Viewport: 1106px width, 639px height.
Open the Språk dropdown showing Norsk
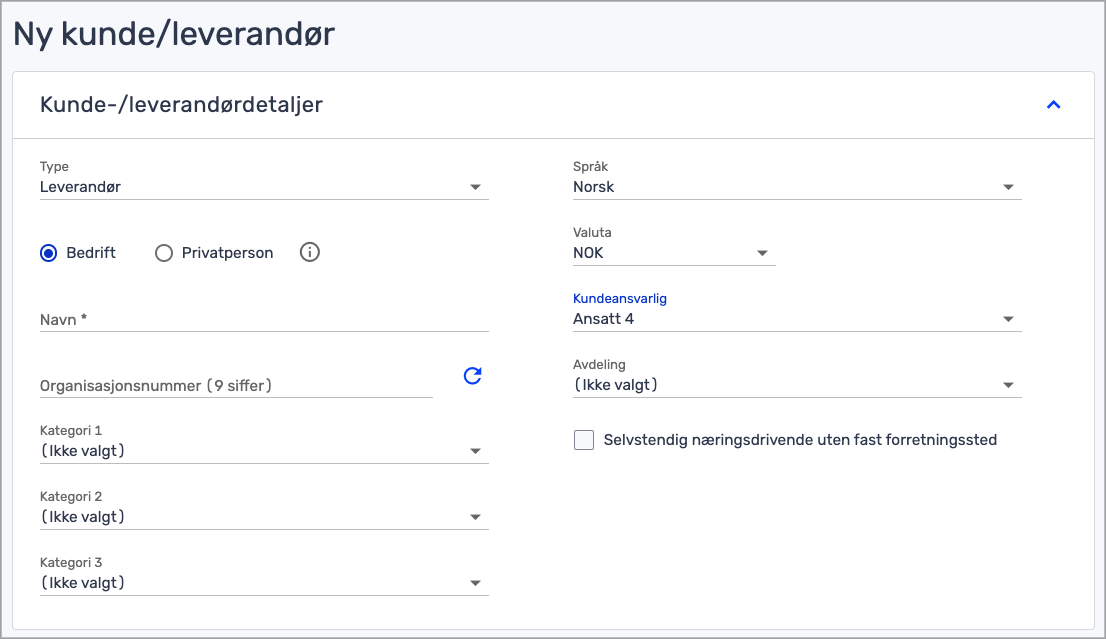tap(796, 187)
